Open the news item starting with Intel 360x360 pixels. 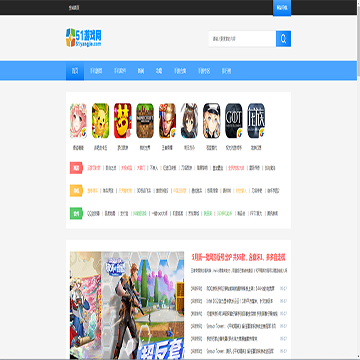[x=239, y=301]
